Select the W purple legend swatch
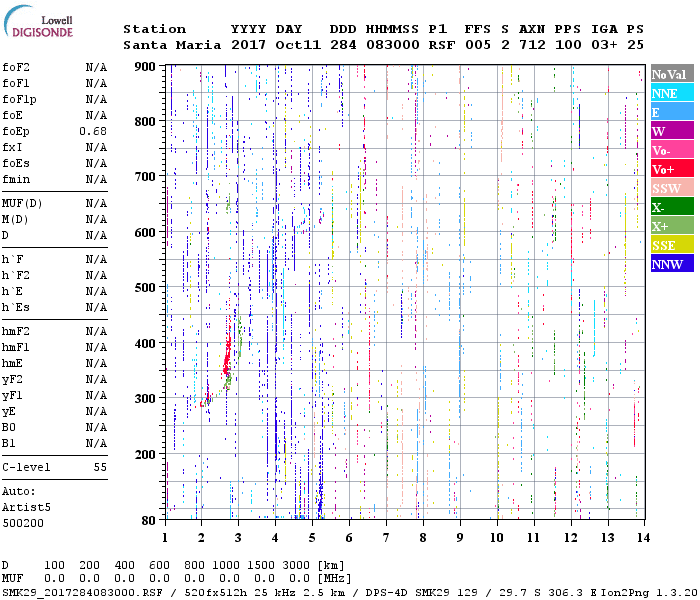700x600 pixels. click(x=672, y=131)
